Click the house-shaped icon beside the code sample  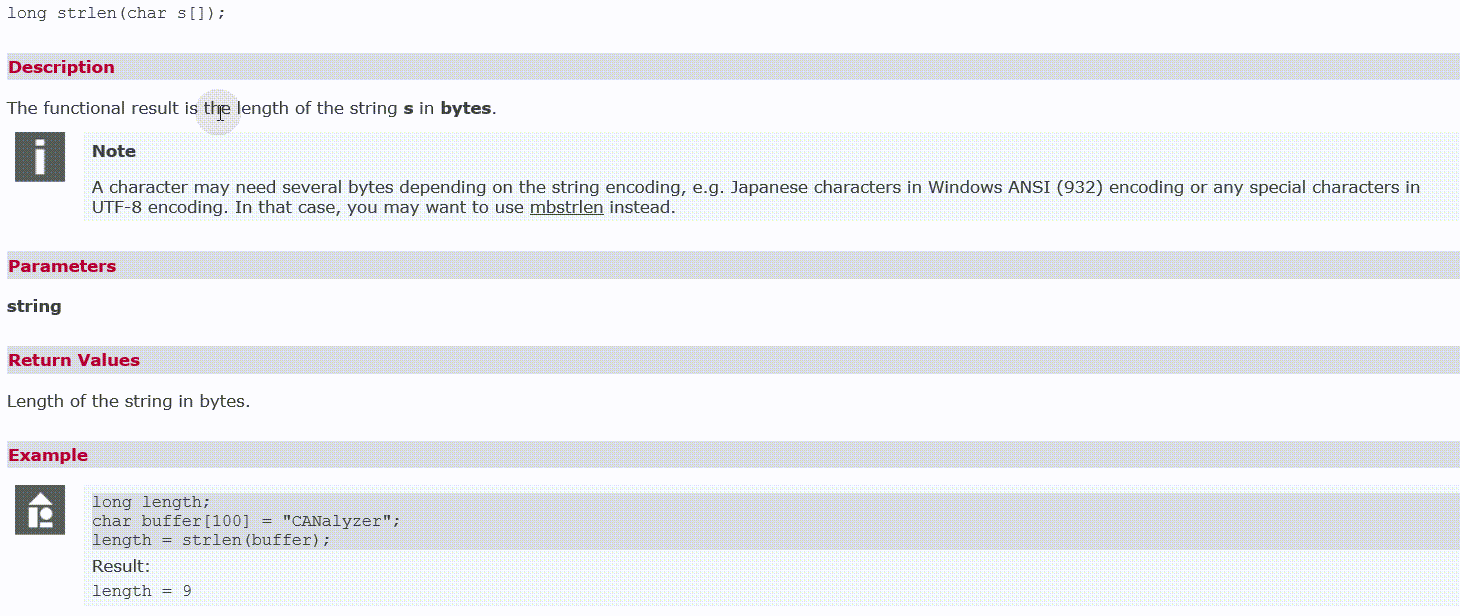pyautogui.click(x=39, y=509)
